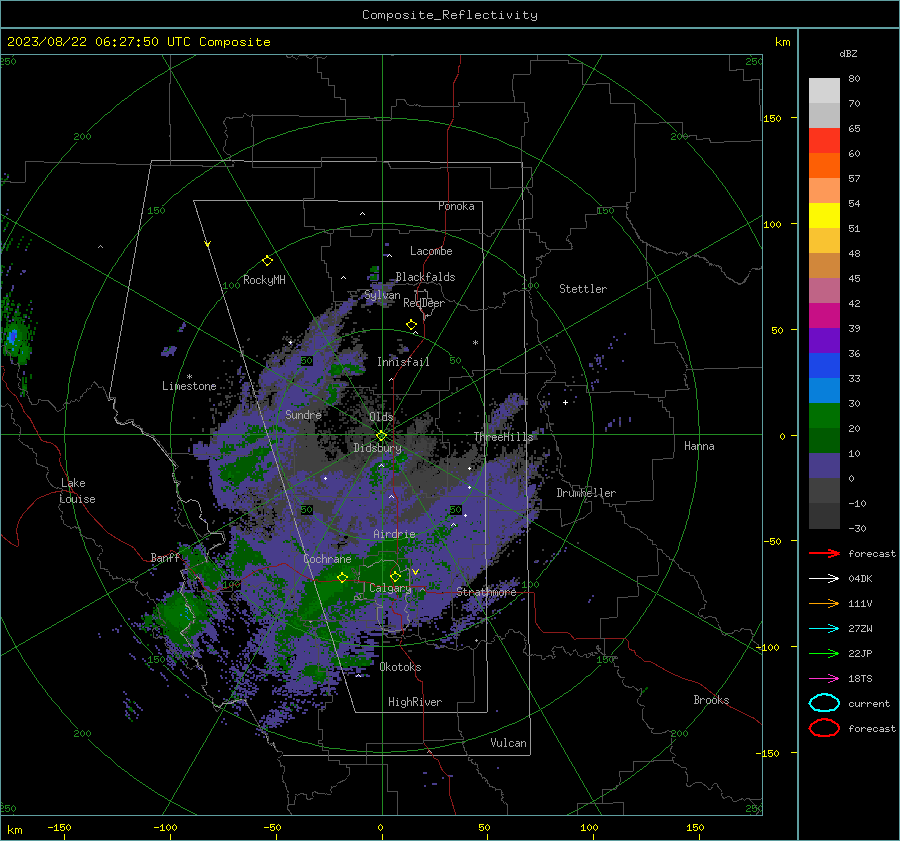Click the Cochrane label
Screen dimensions: 900x841
pyautogui.click(x=327, y=559)
